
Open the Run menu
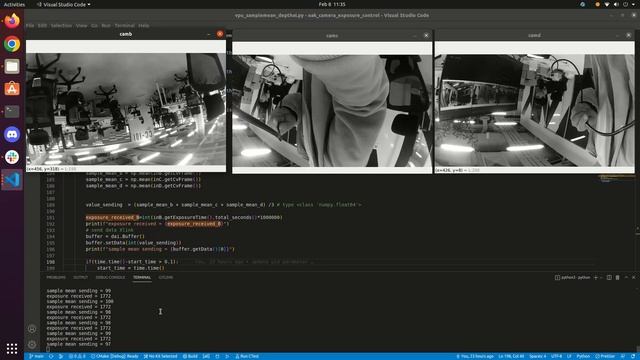click(106, 25)
